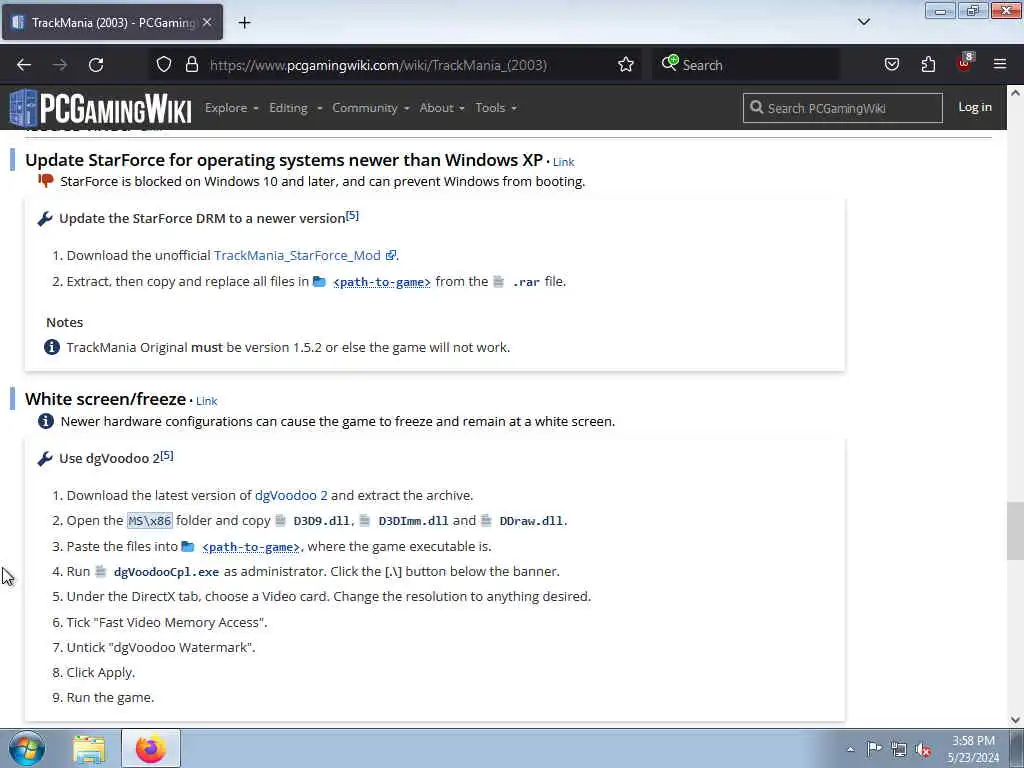List all tabs with the chevron

click(x=863, y=22)
